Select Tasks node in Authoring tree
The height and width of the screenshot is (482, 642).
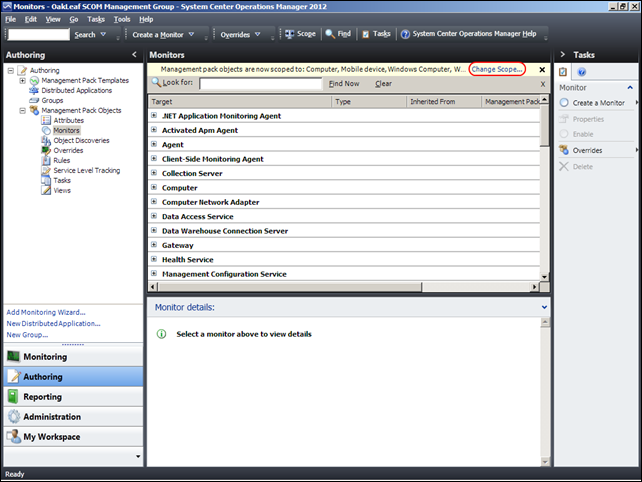tap(62, 181)
